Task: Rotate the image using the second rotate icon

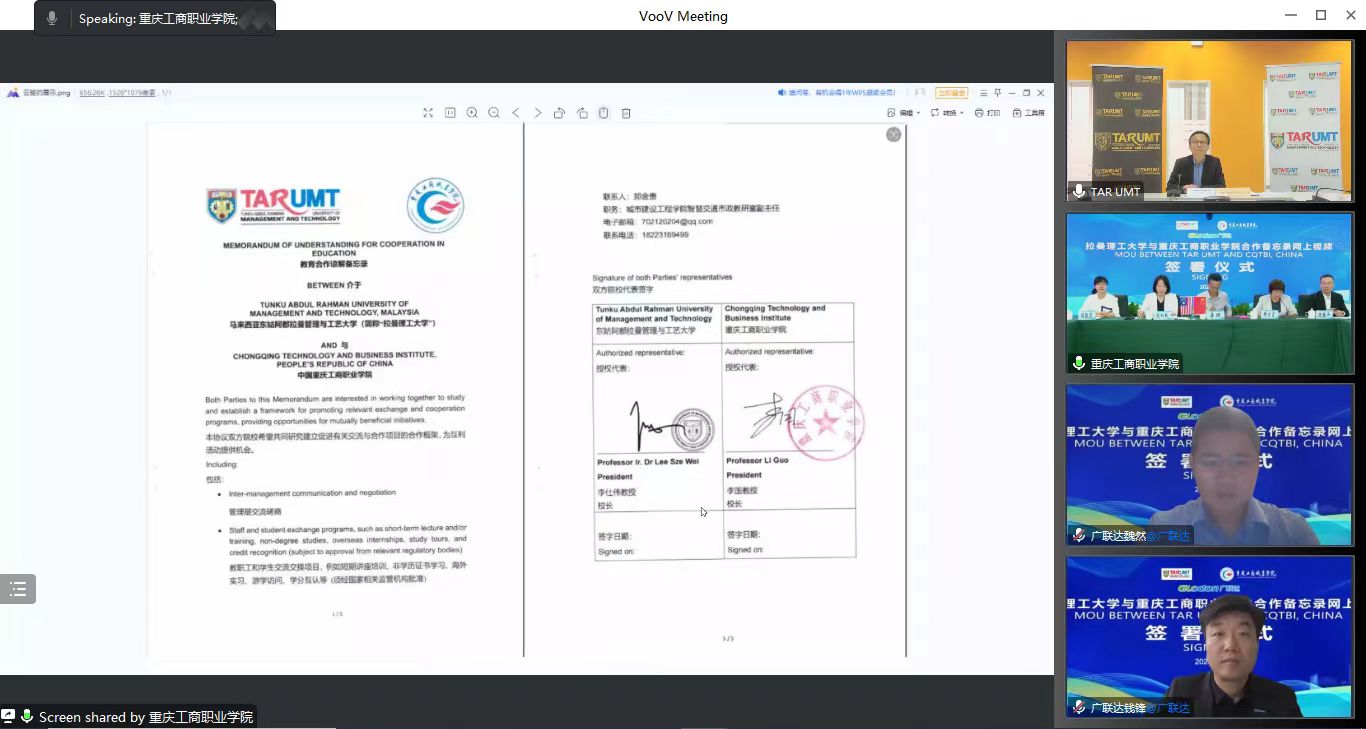Action: click(x=582, y=113)
